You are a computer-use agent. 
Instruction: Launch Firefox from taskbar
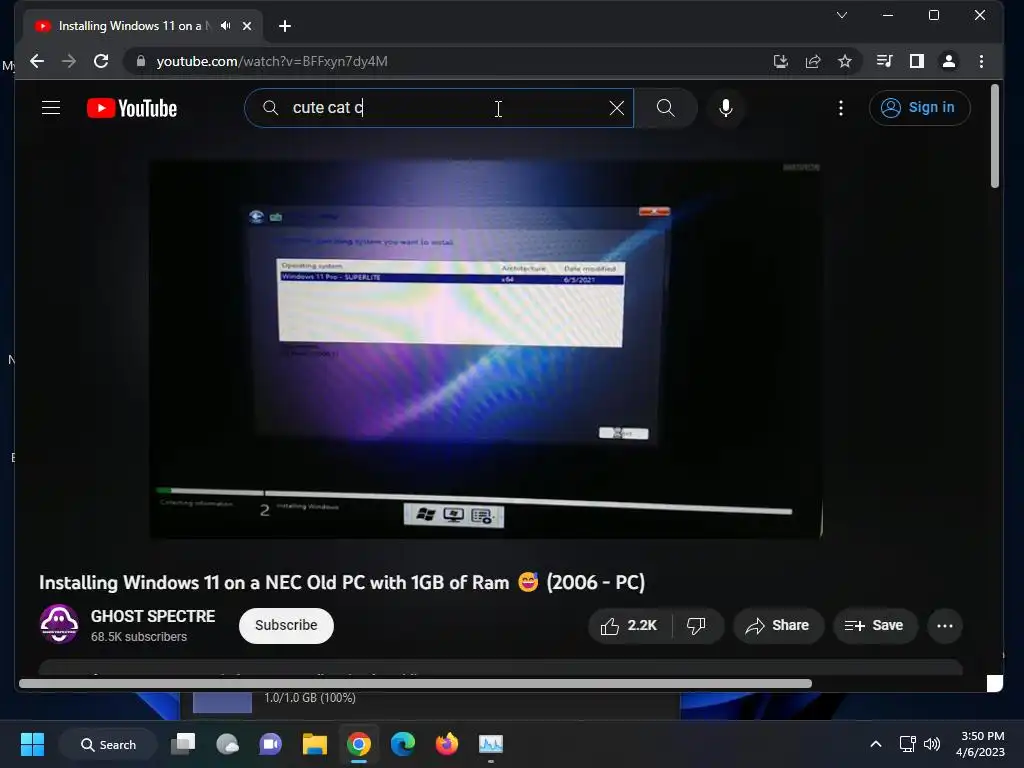447,744
